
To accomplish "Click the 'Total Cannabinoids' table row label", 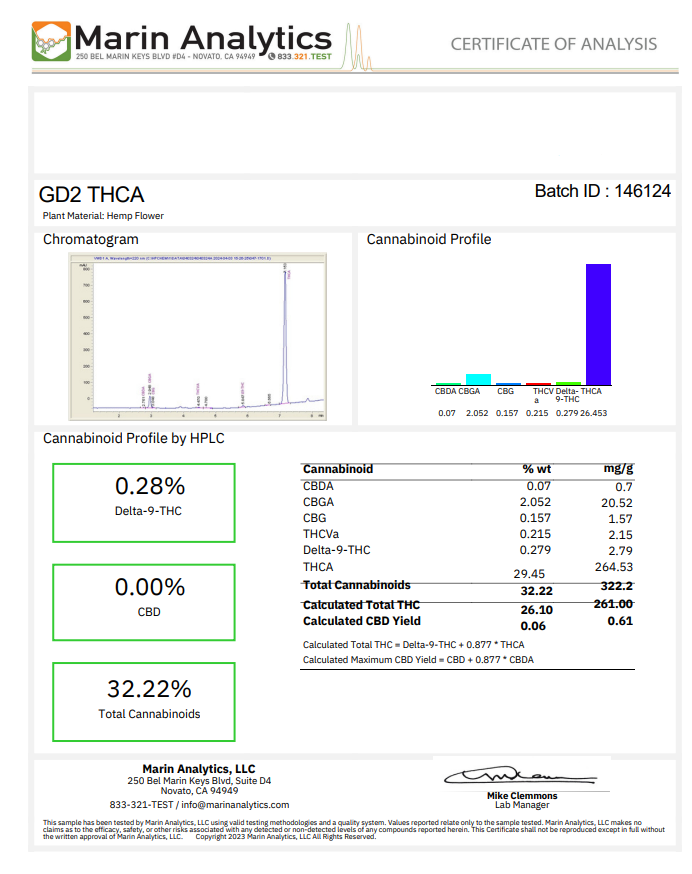I will tap(357, 585).
